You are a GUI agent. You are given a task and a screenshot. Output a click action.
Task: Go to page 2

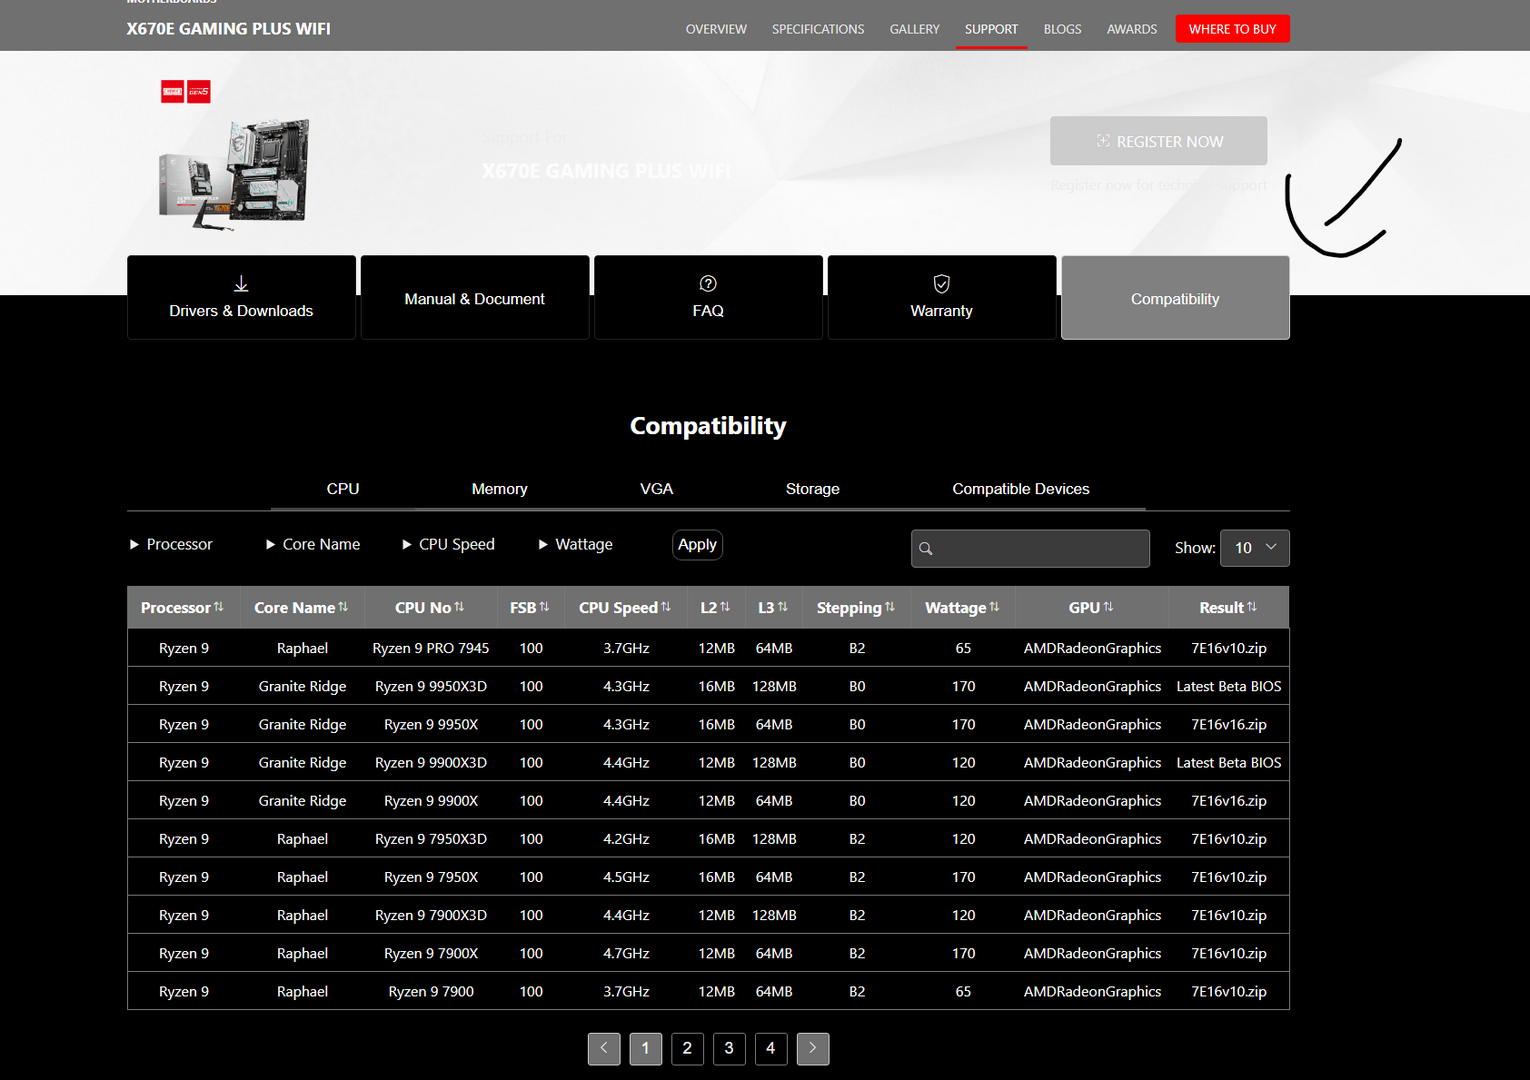[687, 1048]
